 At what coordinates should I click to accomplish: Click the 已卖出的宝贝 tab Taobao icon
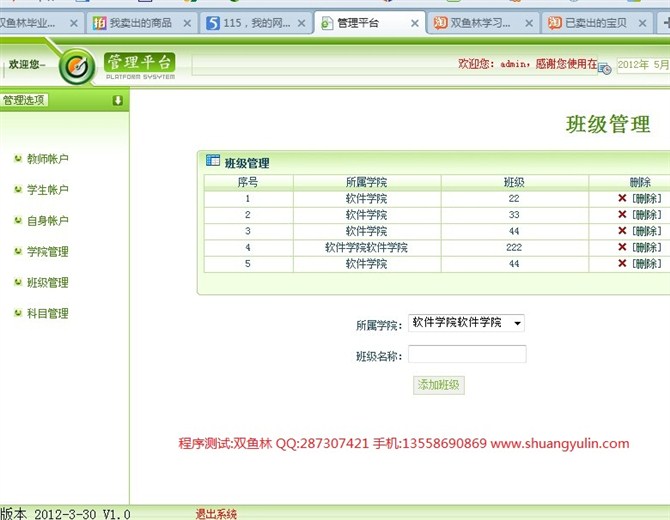point(555,23)
